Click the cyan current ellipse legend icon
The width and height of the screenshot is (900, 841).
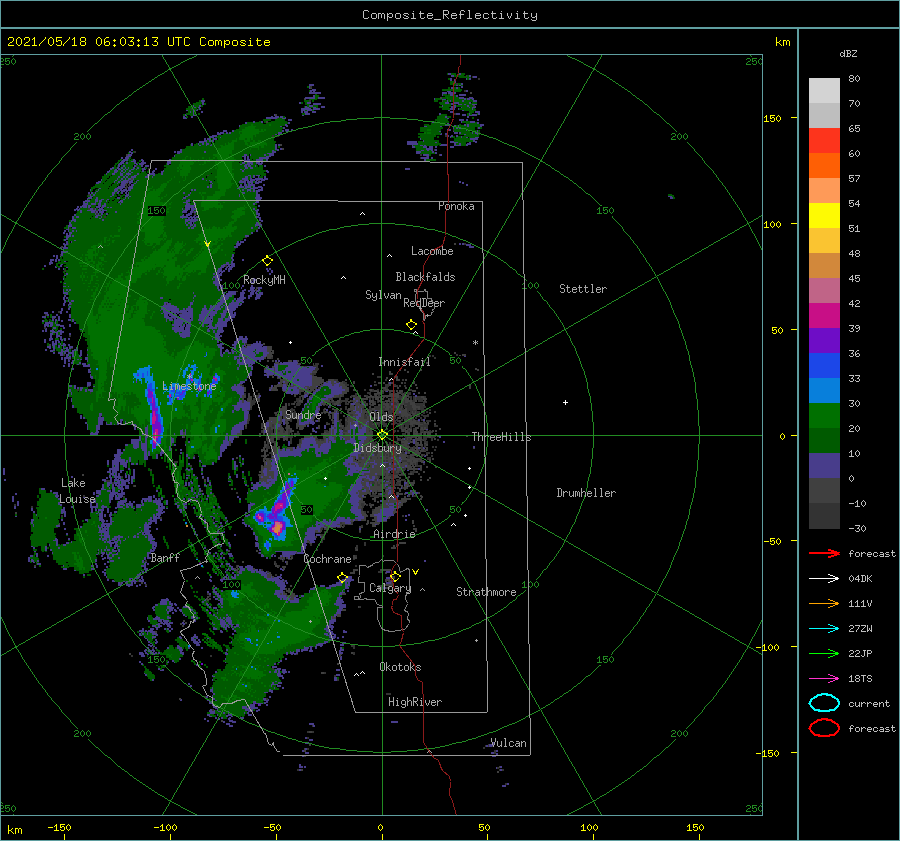coord(824,703)
